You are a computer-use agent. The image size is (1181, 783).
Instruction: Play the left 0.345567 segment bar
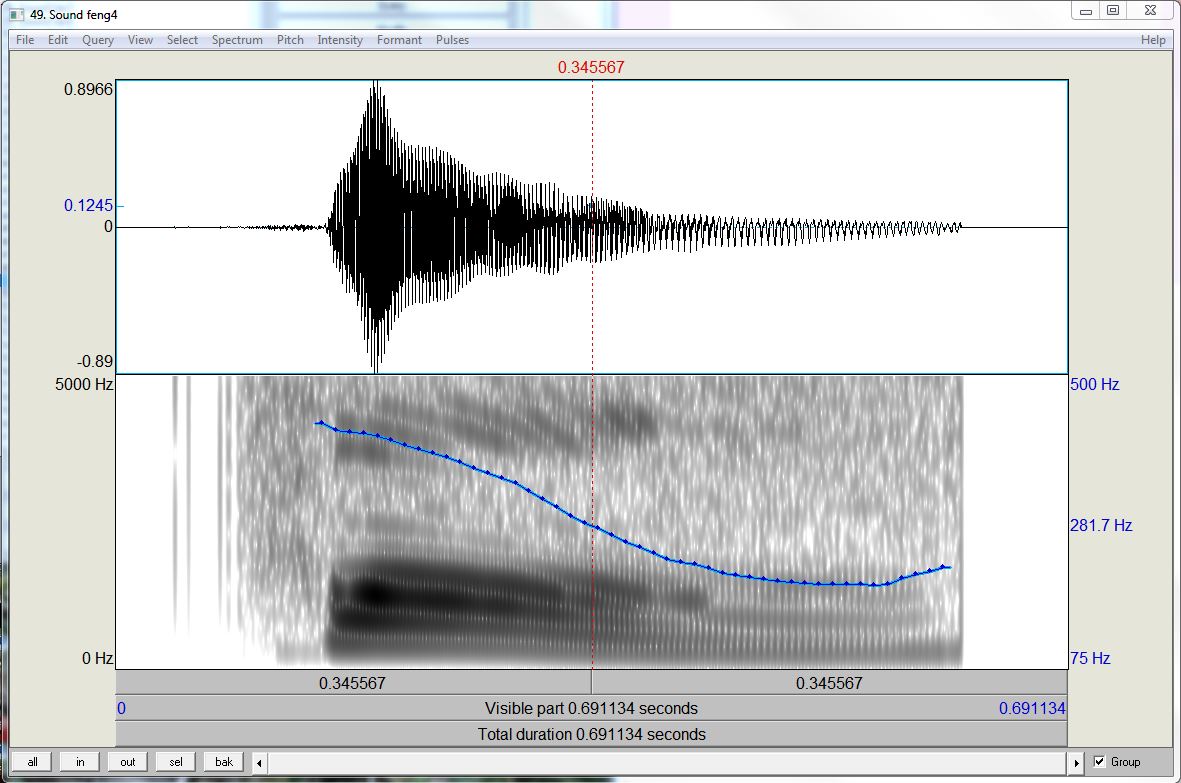[x=352, y=683]
